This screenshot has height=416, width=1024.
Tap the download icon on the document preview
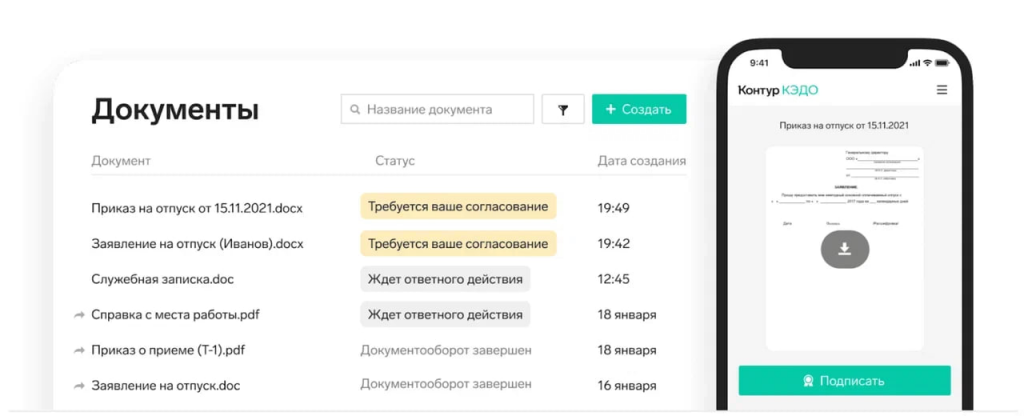(844, 249)
